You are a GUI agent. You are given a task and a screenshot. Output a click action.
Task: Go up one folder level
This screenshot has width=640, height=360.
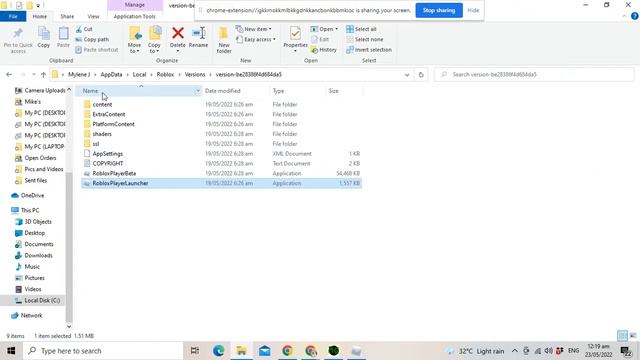point(43,75)
